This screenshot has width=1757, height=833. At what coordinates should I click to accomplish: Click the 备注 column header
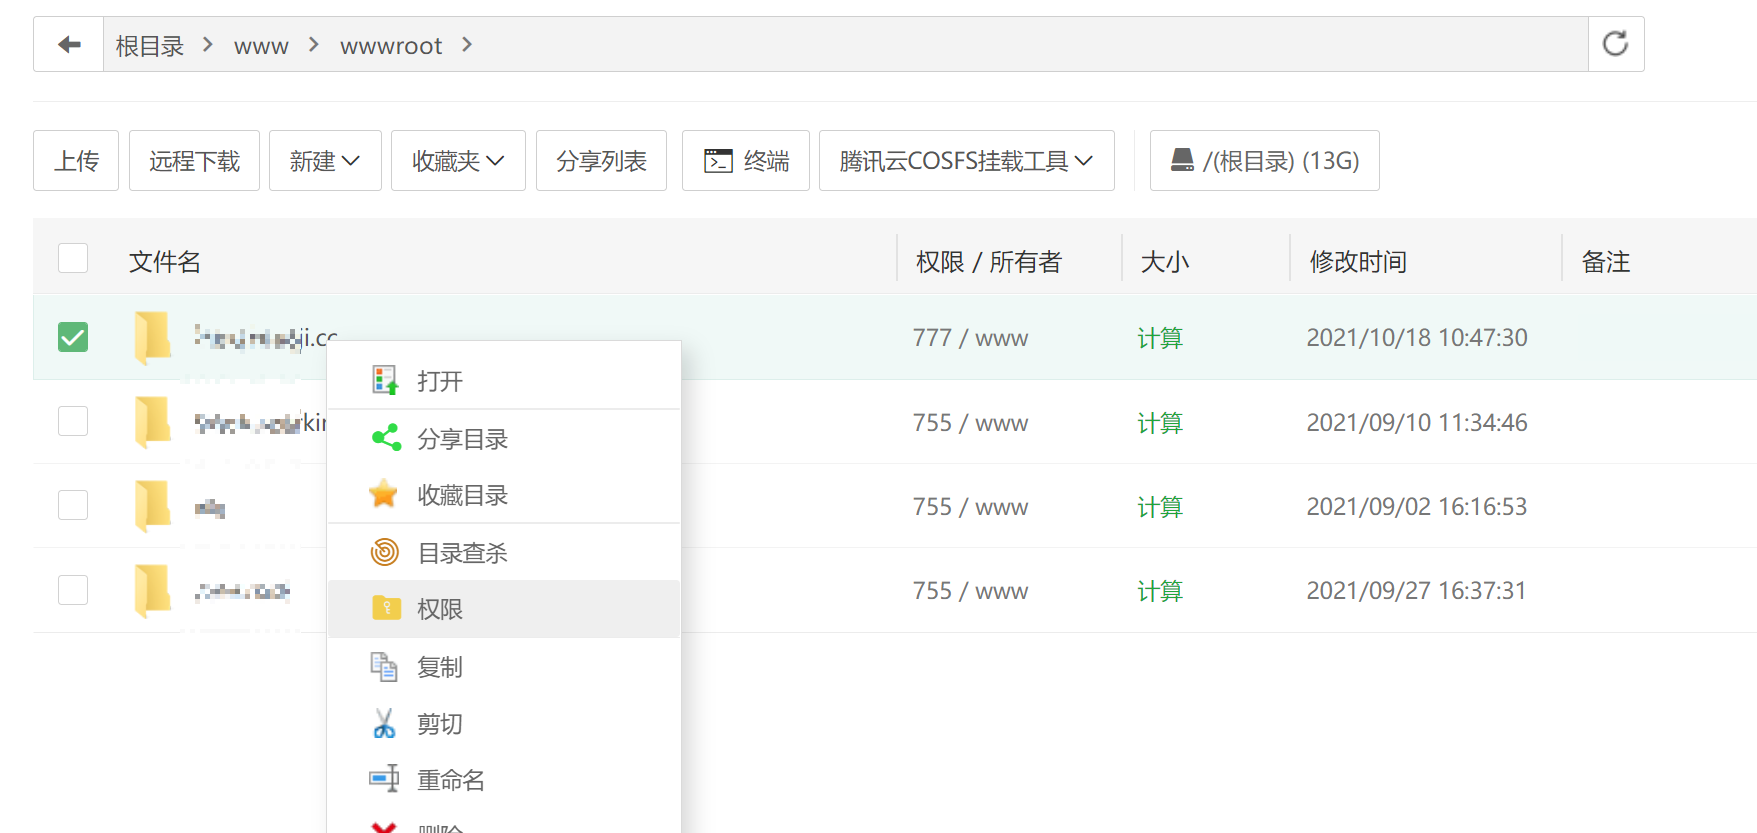pos(1606,261)
